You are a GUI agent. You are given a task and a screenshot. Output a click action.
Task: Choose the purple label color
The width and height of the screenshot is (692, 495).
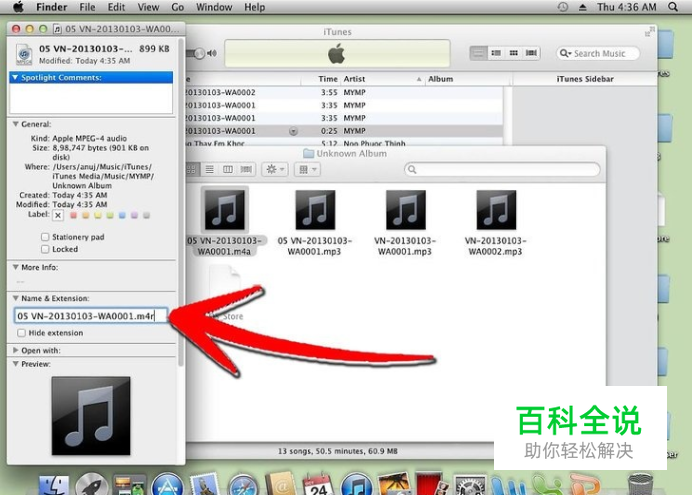pos(134,215)
